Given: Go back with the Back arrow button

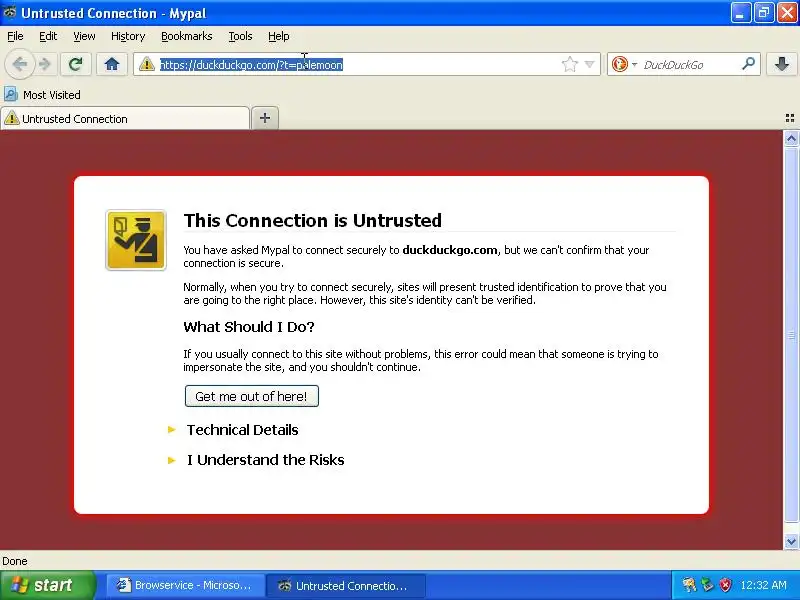Looking at the screenshot, I should (20, 64).
